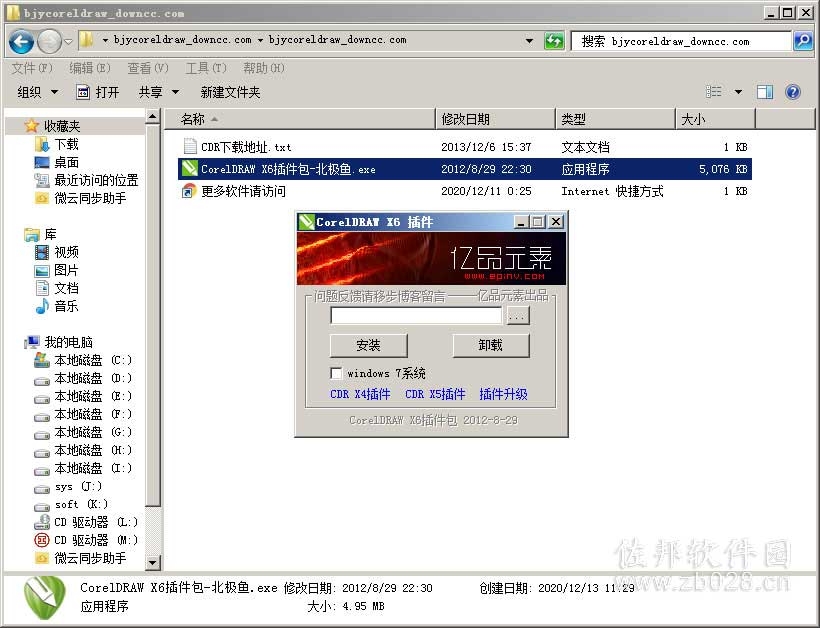
Task: Sort by the 大小 column header
Action: click(x=715, y=119)
